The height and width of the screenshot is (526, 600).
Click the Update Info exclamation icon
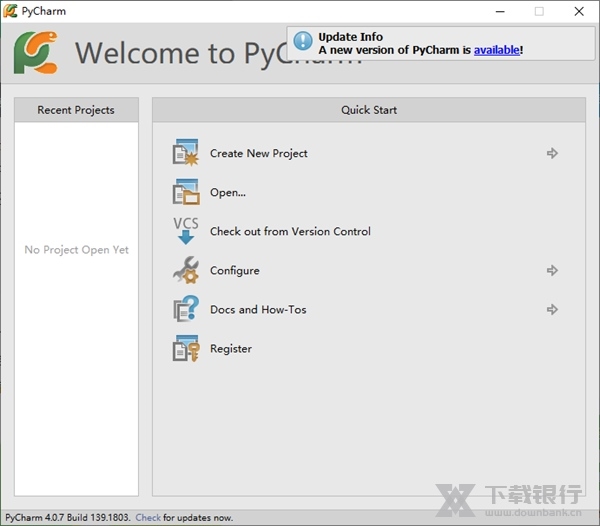(x=303, y=42)
